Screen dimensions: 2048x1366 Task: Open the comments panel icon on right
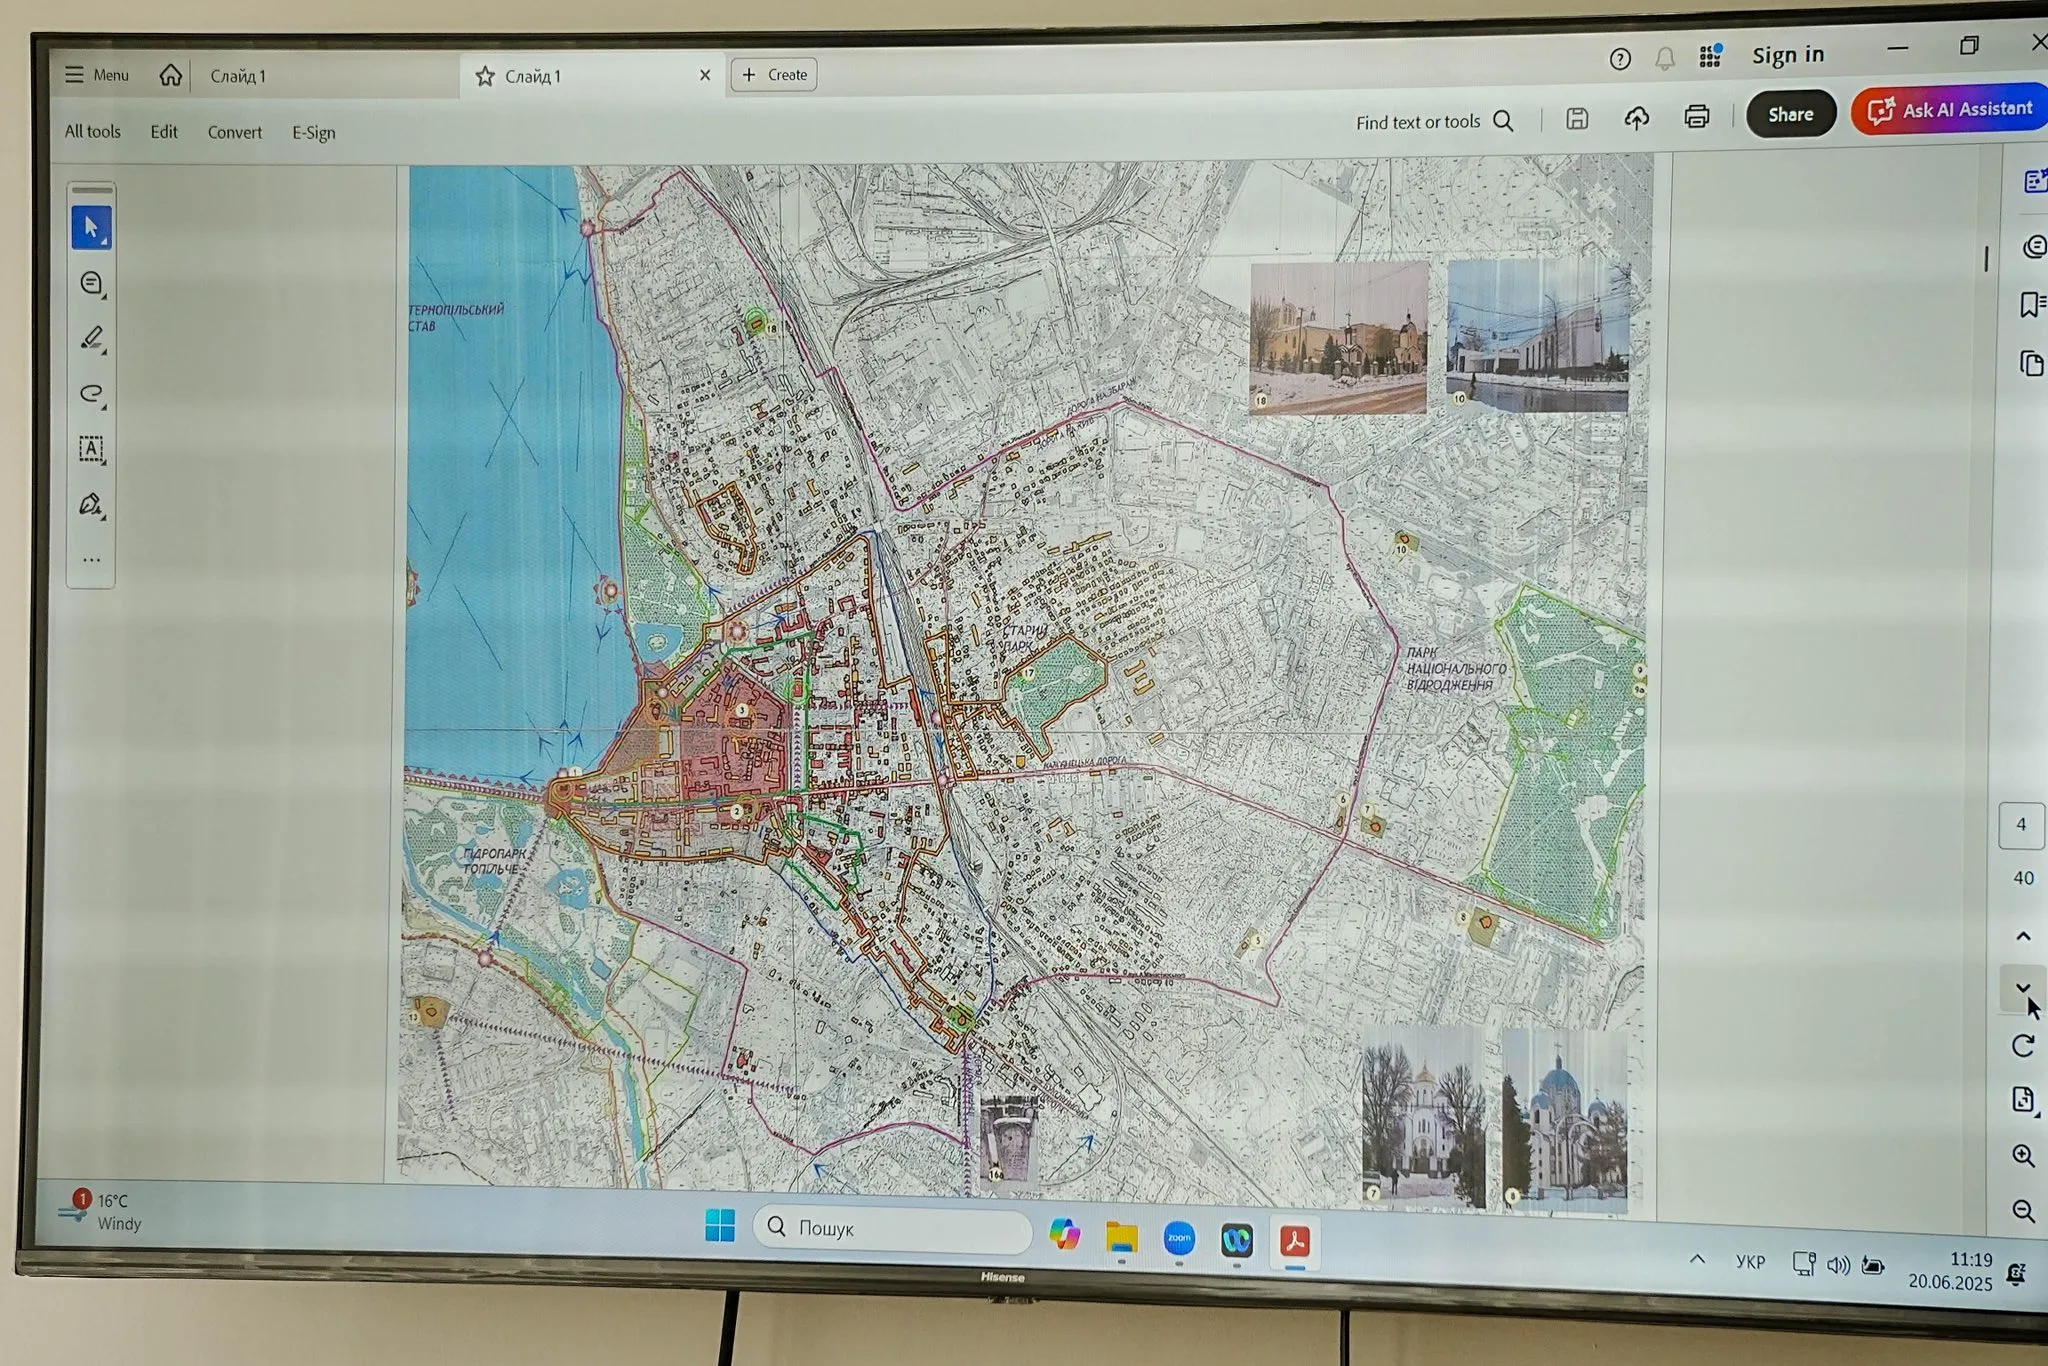click(2033, 246)
